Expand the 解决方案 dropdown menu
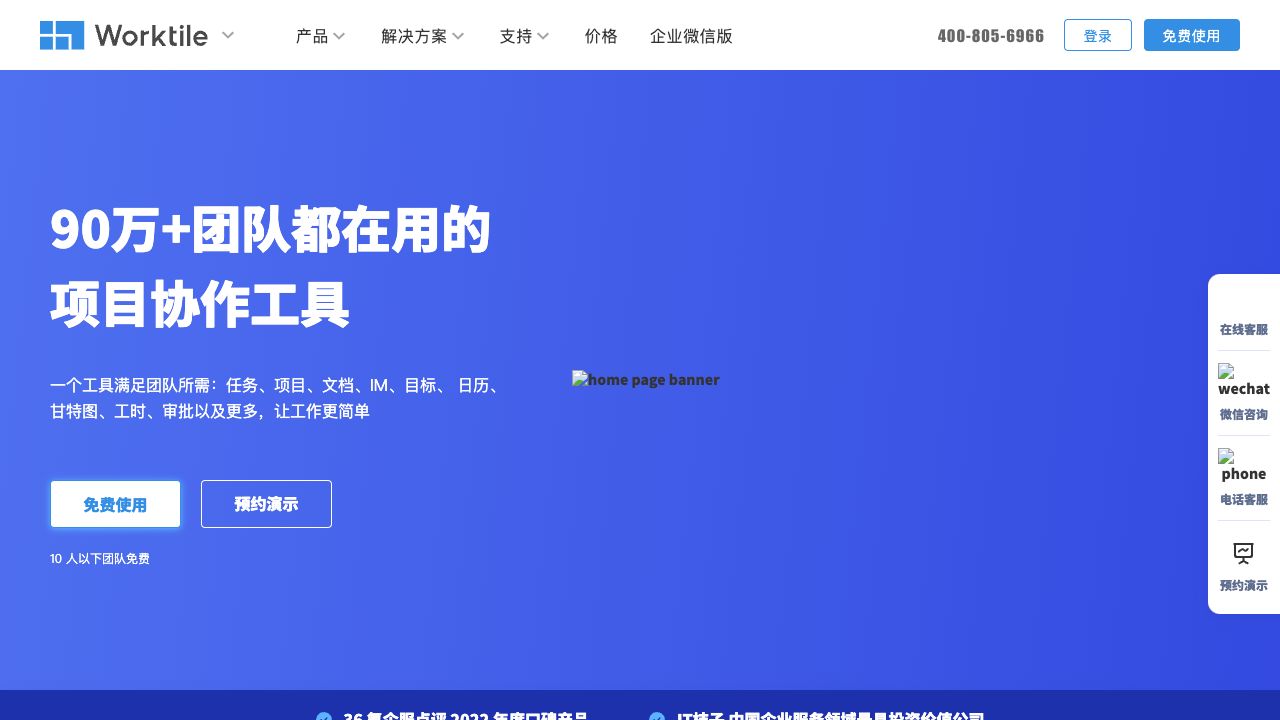This screenshot has height=720, width=1280. pos(414,36)
